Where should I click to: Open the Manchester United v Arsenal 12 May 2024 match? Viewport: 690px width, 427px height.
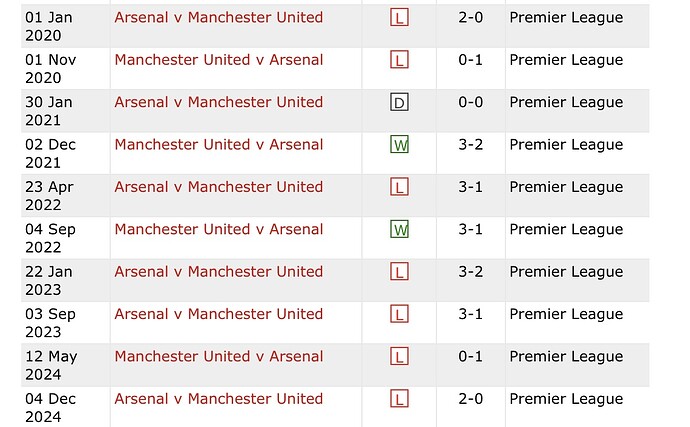(x=219, y=356)
